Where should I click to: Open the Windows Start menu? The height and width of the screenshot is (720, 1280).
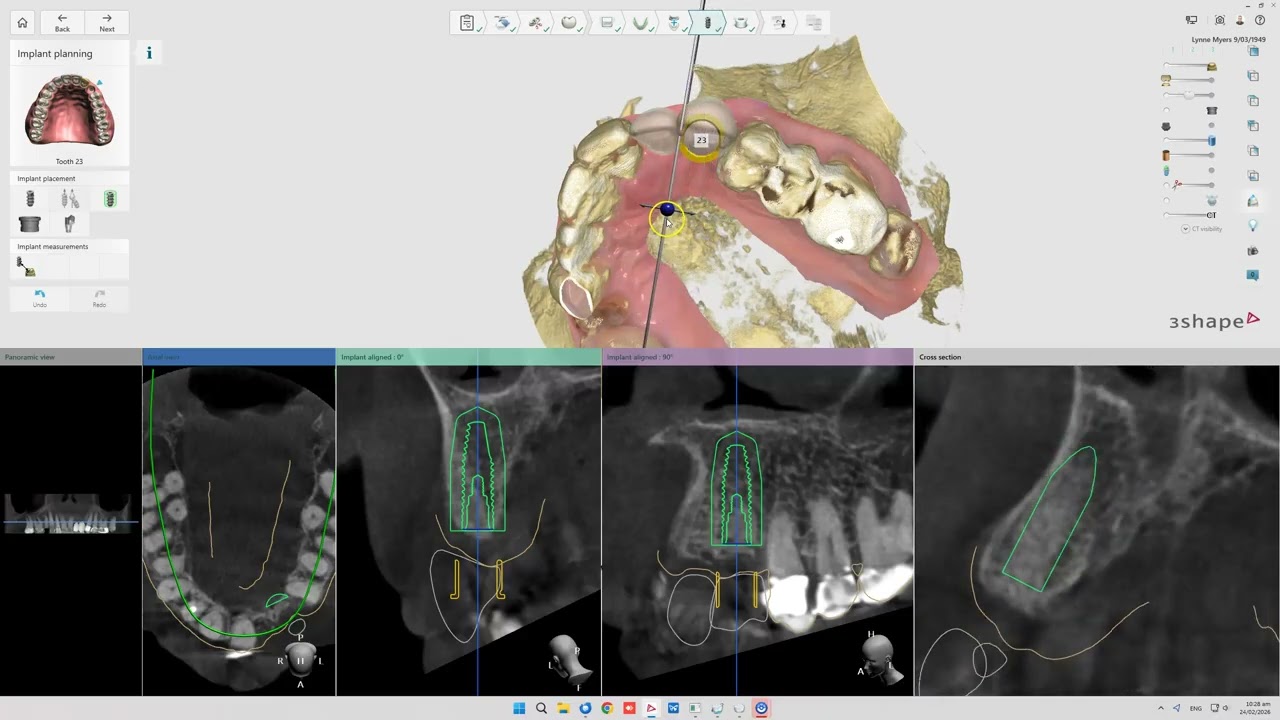pyautogui.click(x=519, y=708)
